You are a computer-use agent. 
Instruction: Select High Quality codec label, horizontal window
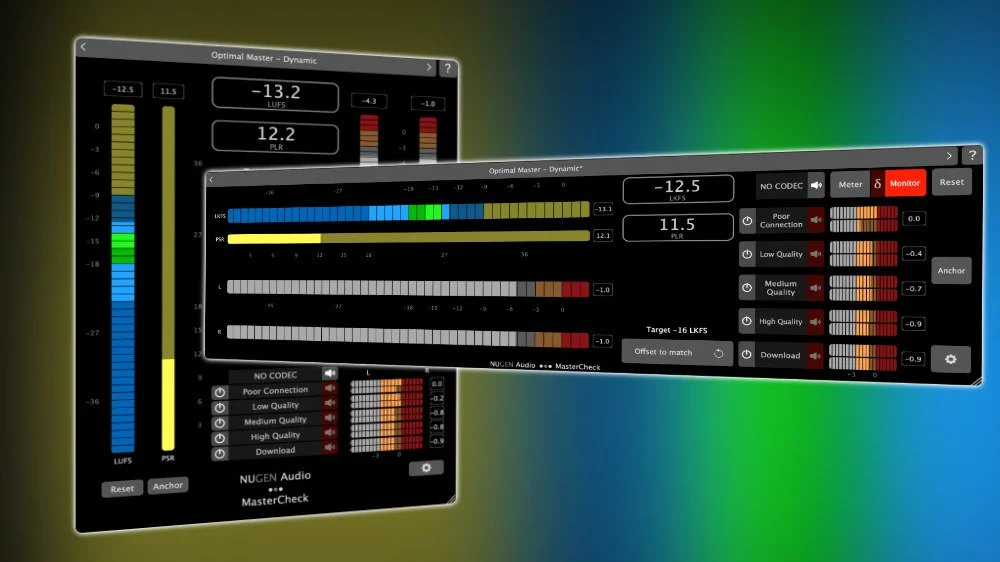tap(781, 322)
